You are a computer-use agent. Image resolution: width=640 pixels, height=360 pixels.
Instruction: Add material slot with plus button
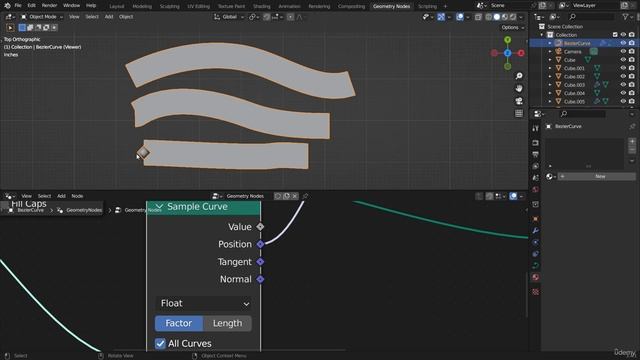point(632,141)
